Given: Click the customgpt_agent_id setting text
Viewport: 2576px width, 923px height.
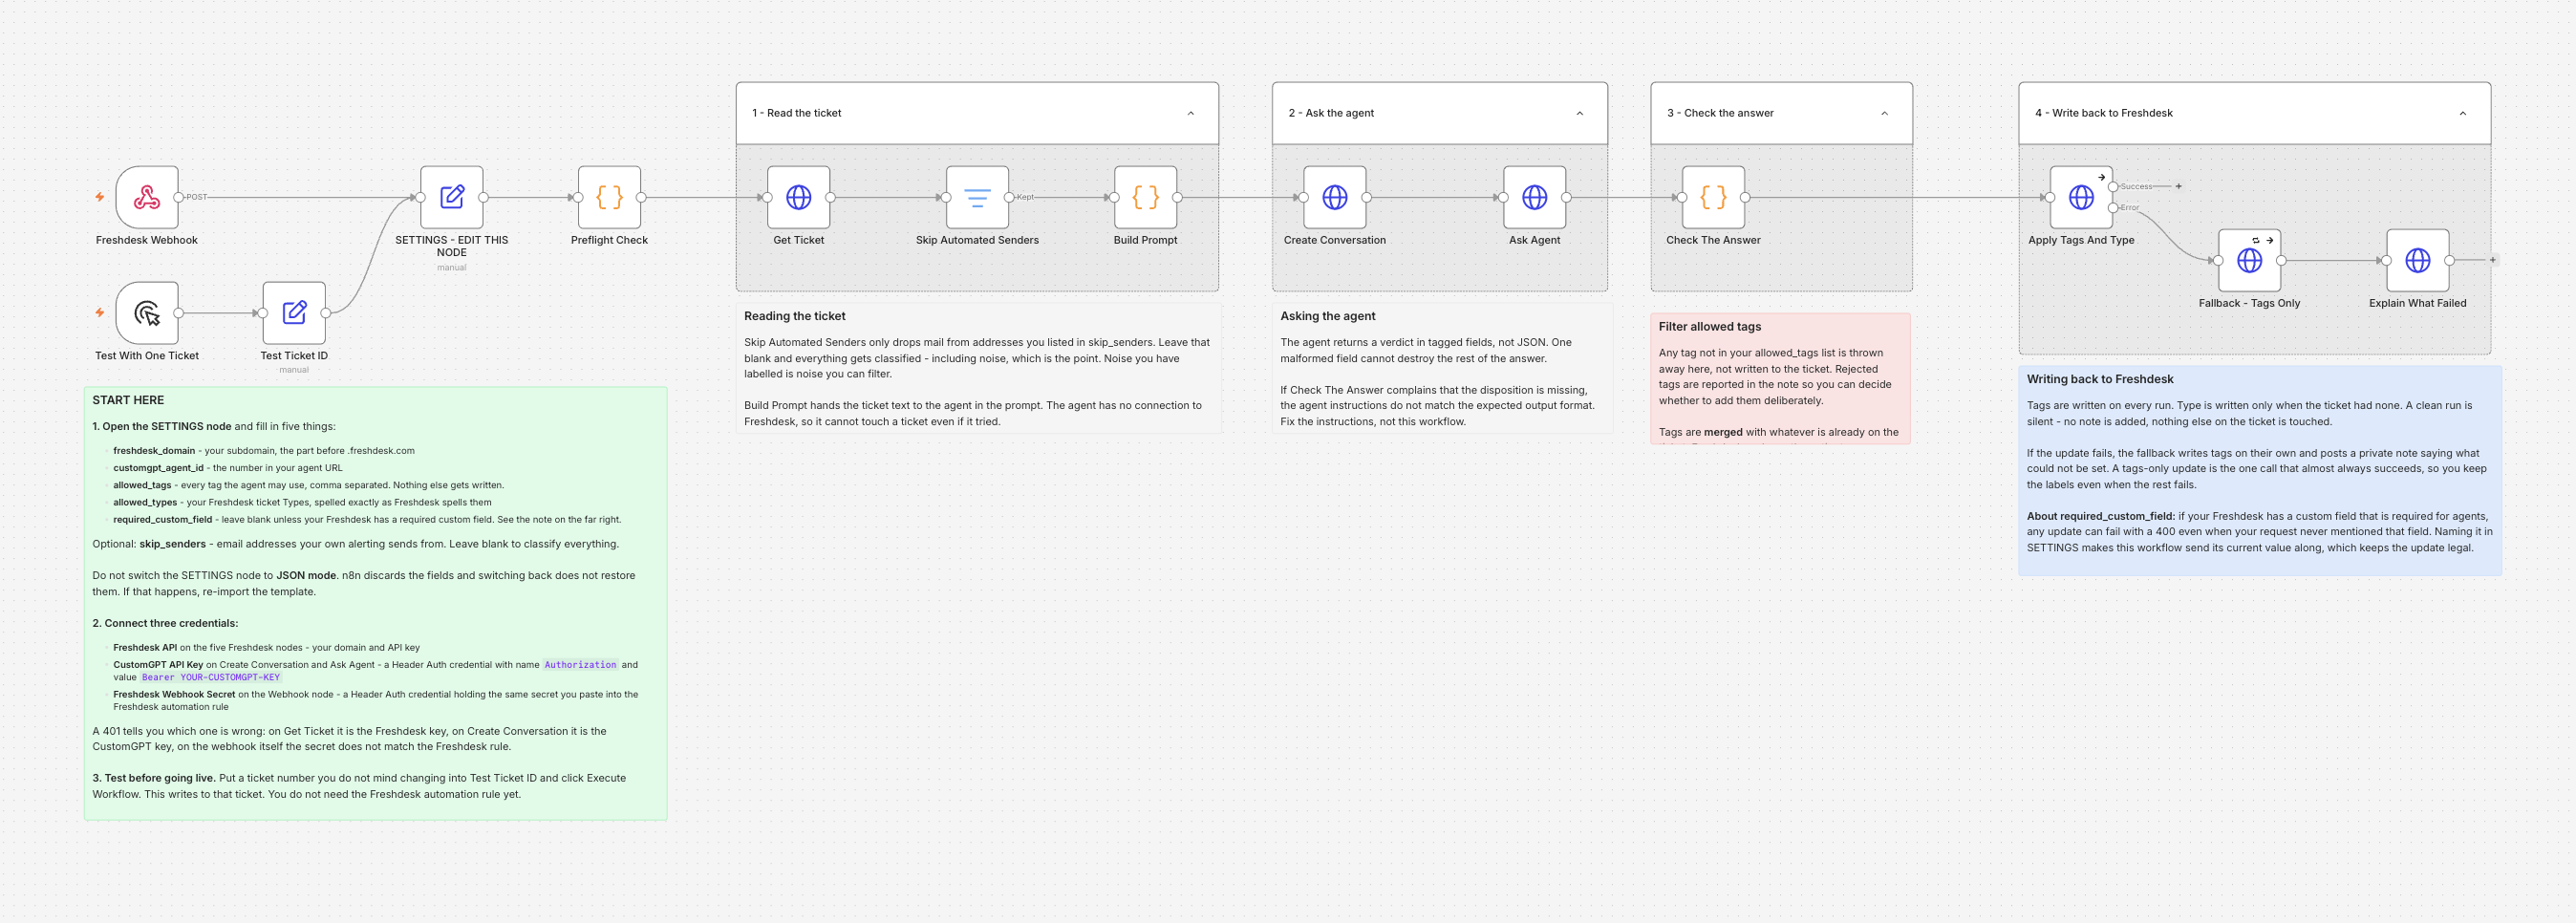Looking at the screenshot, I should point(158,468).
